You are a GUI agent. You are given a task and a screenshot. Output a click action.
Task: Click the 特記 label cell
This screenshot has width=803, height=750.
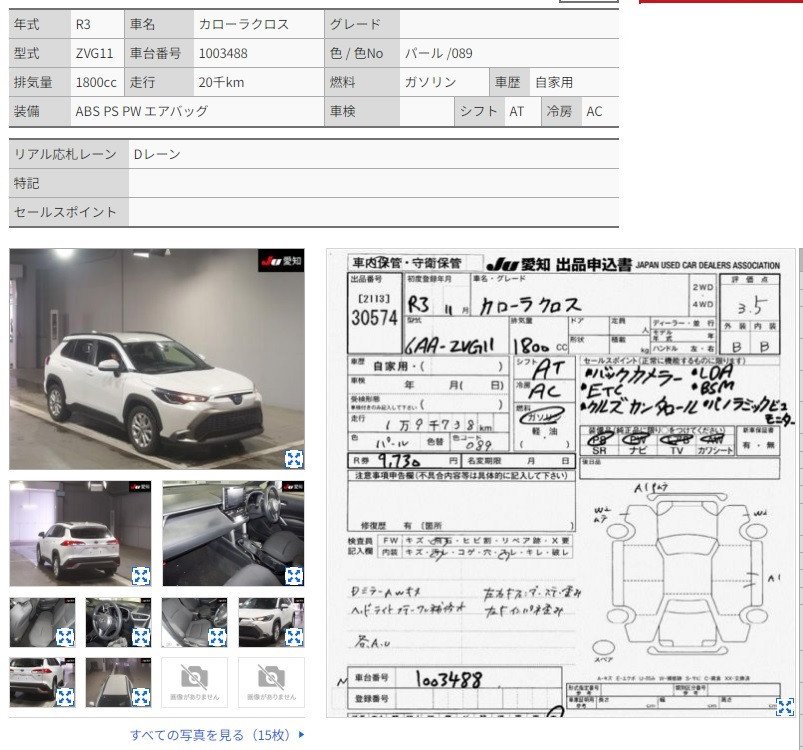click(x=69, y=183)
